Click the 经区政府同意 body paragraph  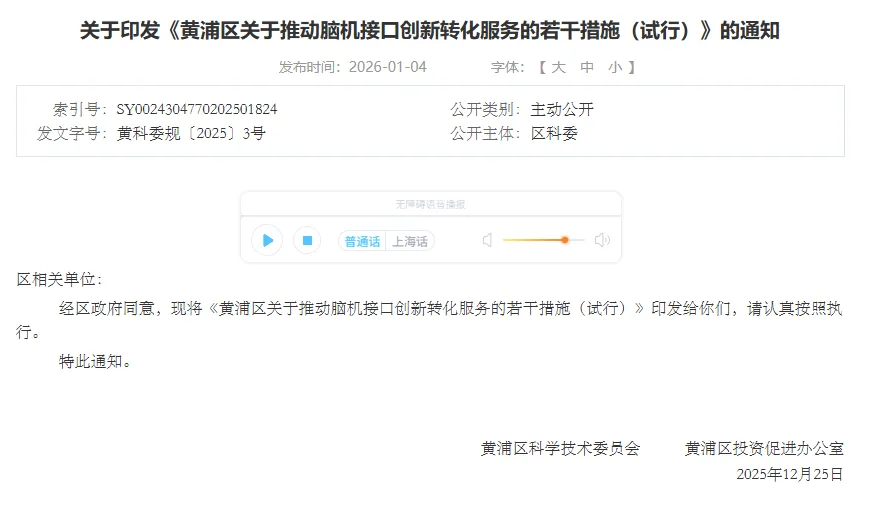tap(430, 320)
